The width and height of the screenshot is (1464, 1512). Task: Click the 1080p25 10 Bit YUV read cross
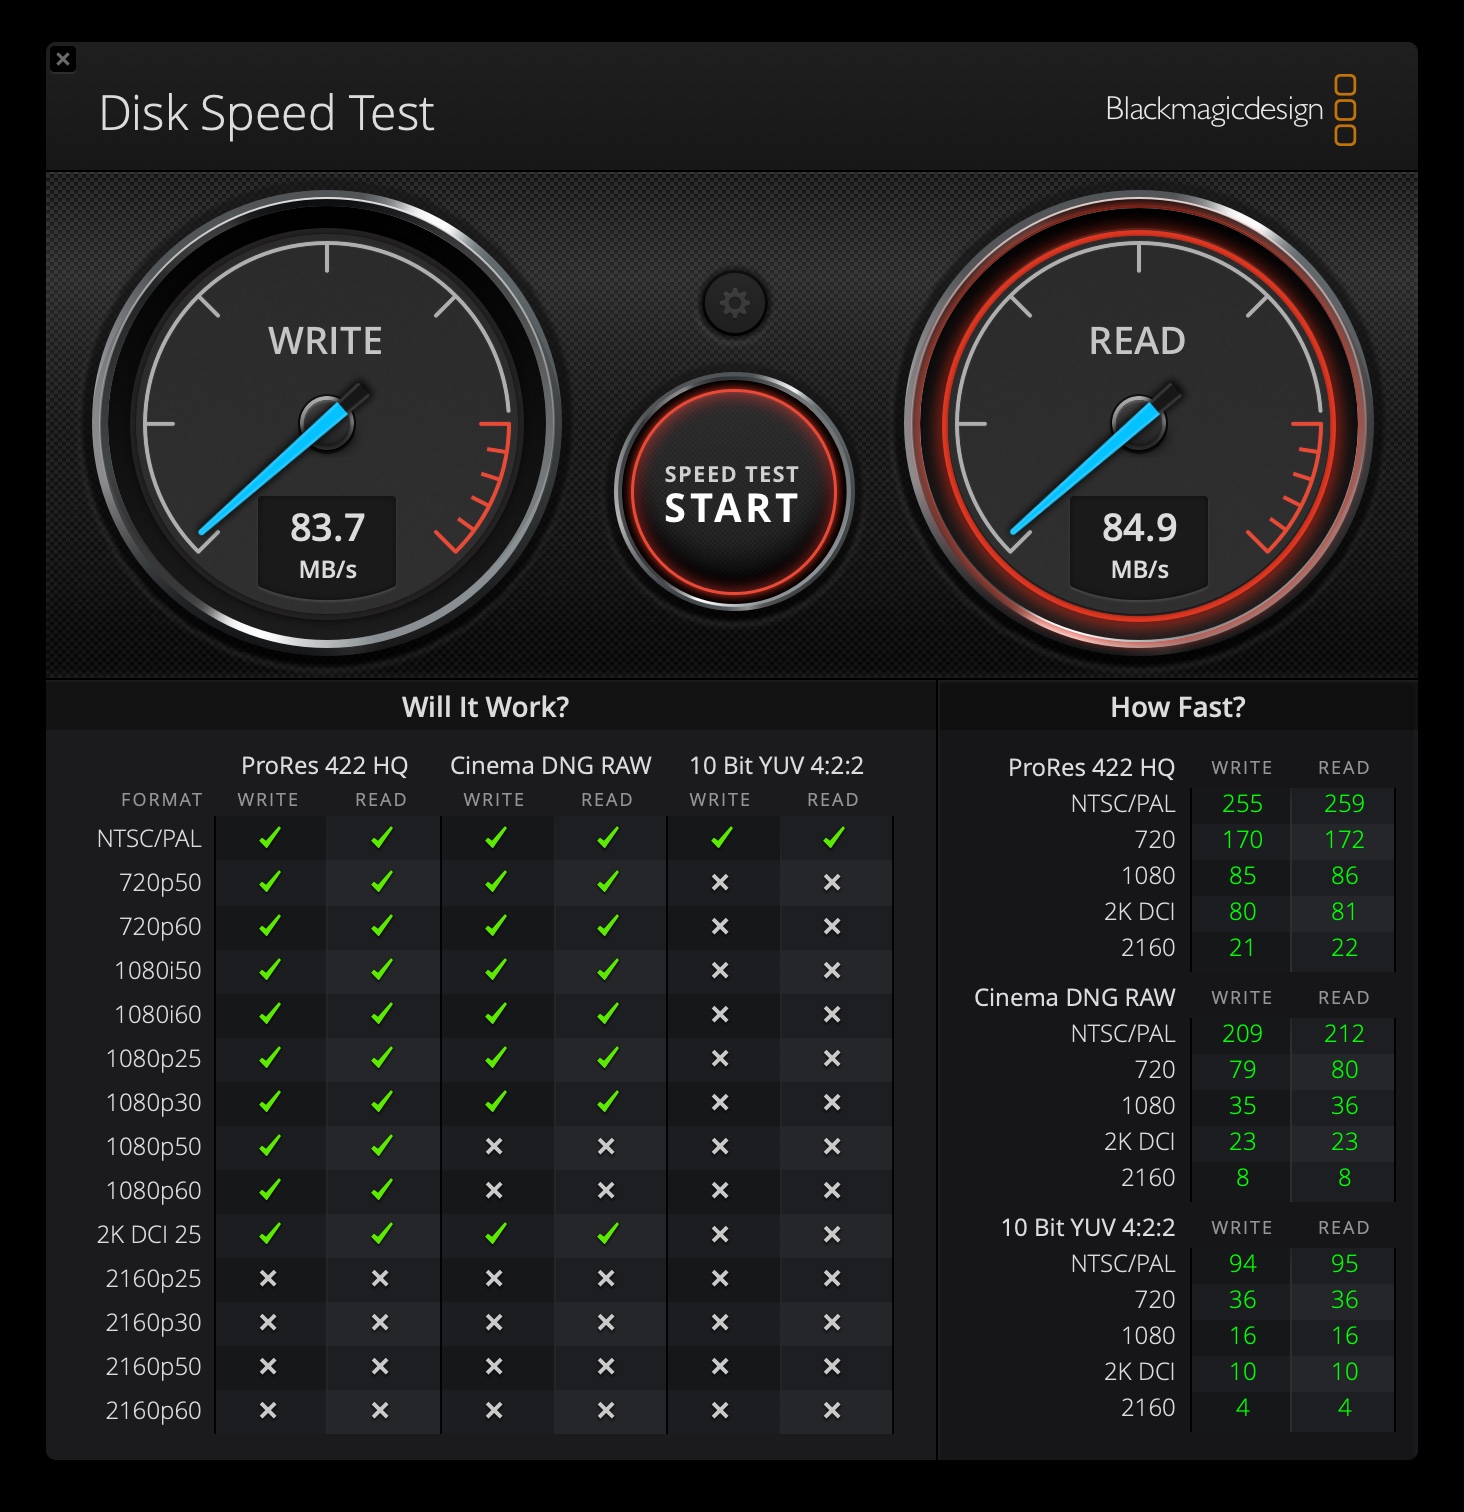832,1058
